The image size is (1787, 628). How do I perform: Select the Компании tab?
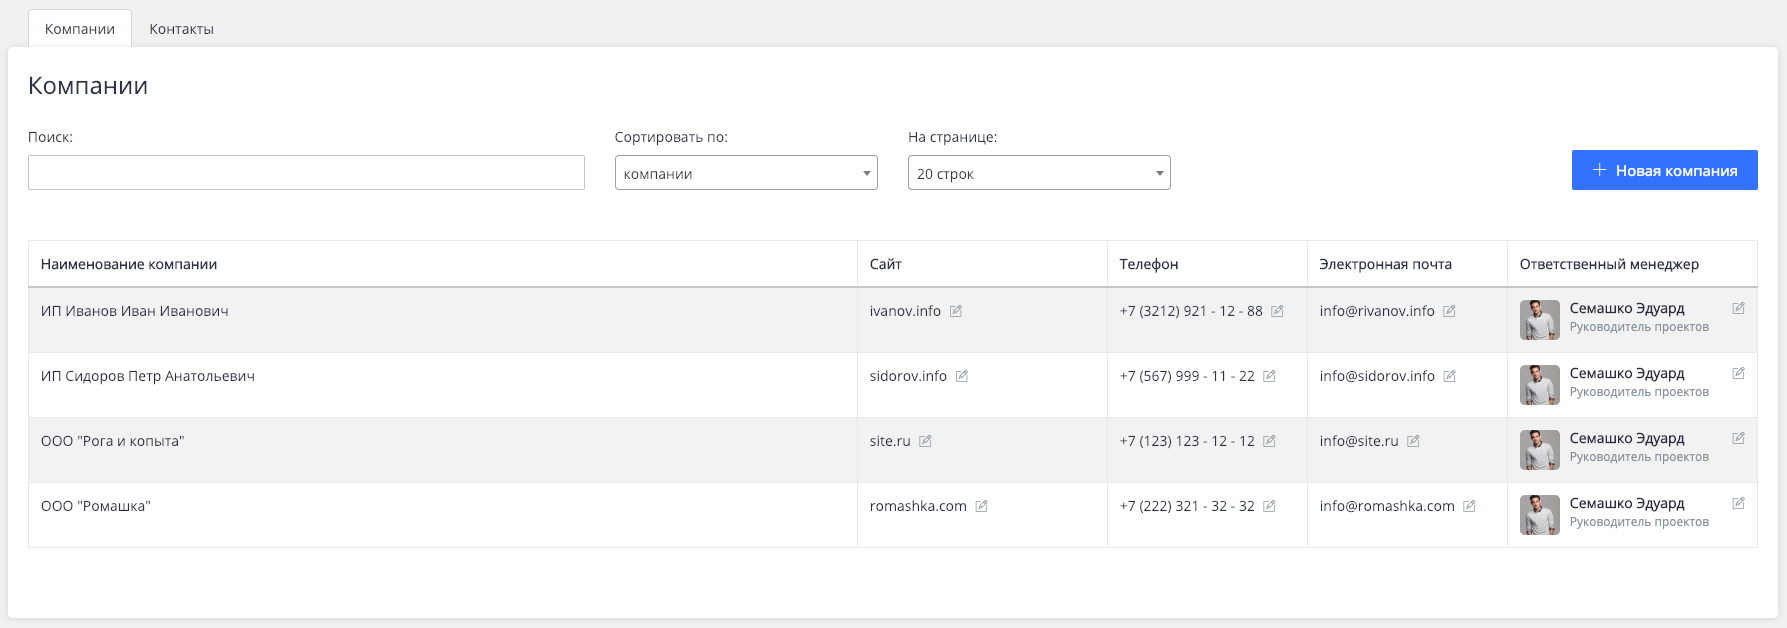click(80, 29)
